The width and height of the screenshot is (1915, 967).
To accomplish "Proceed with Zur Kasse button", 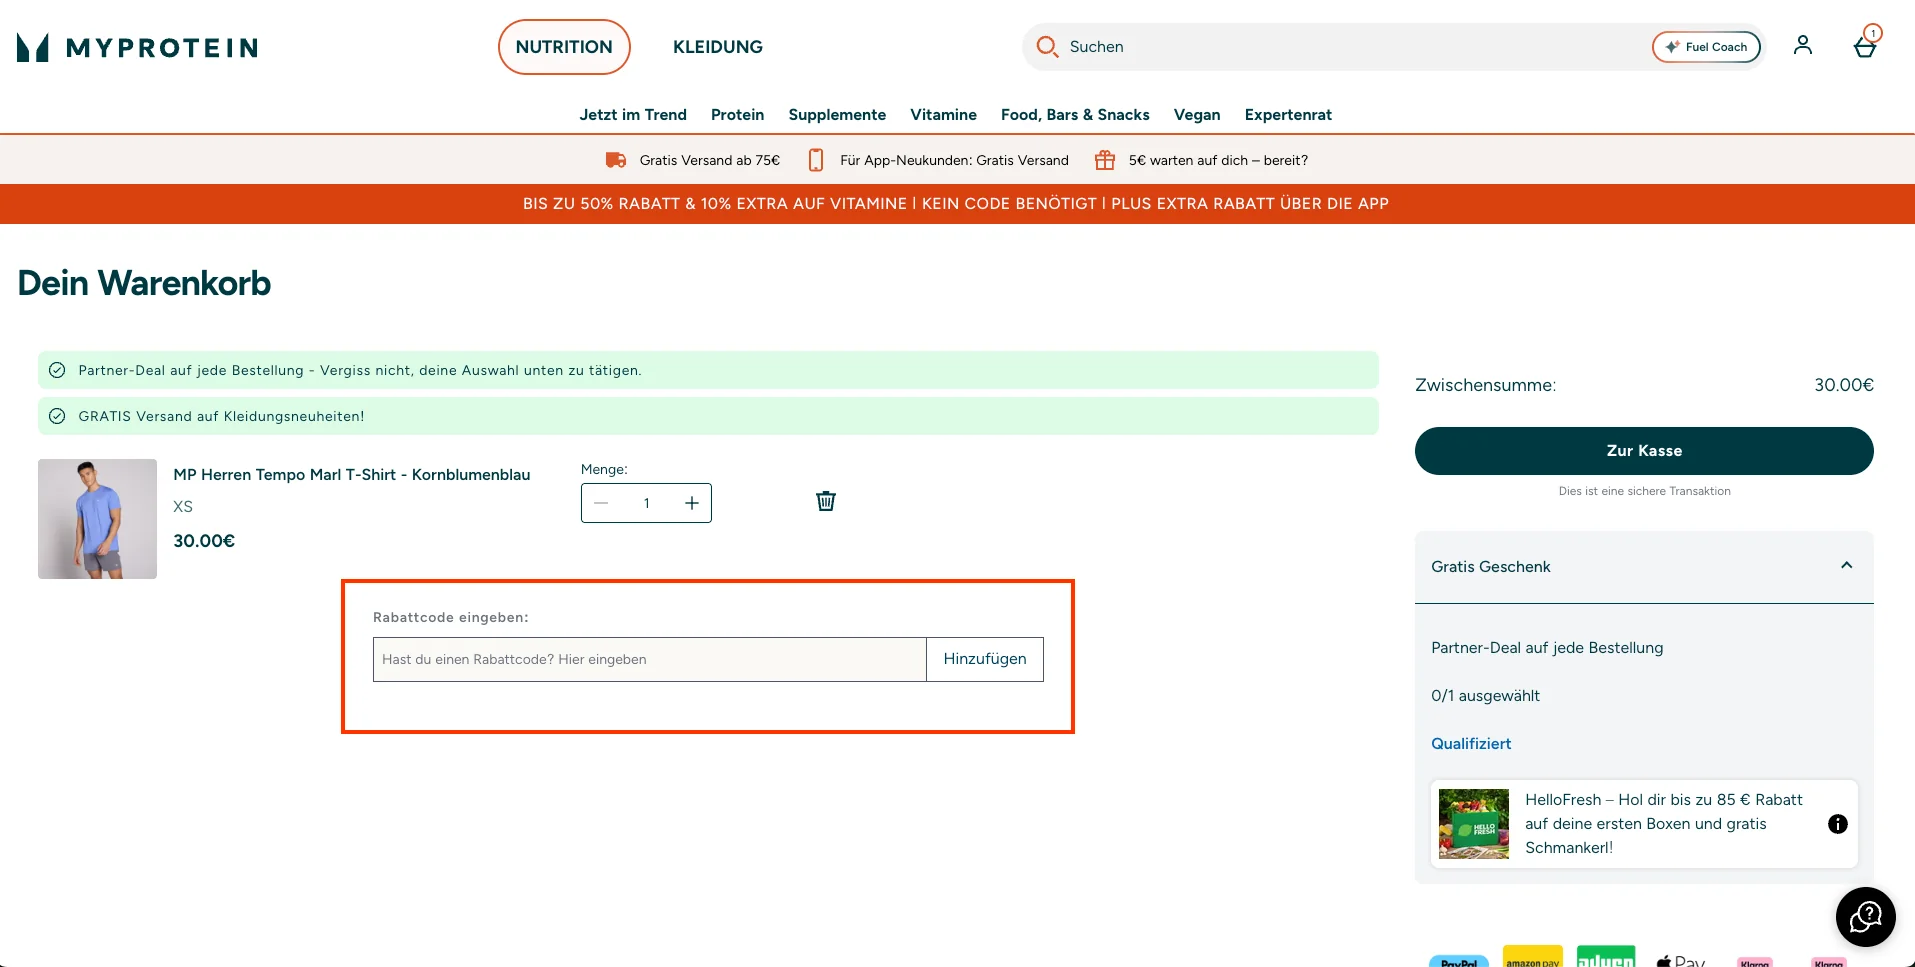I will [x=1644, y=451].
